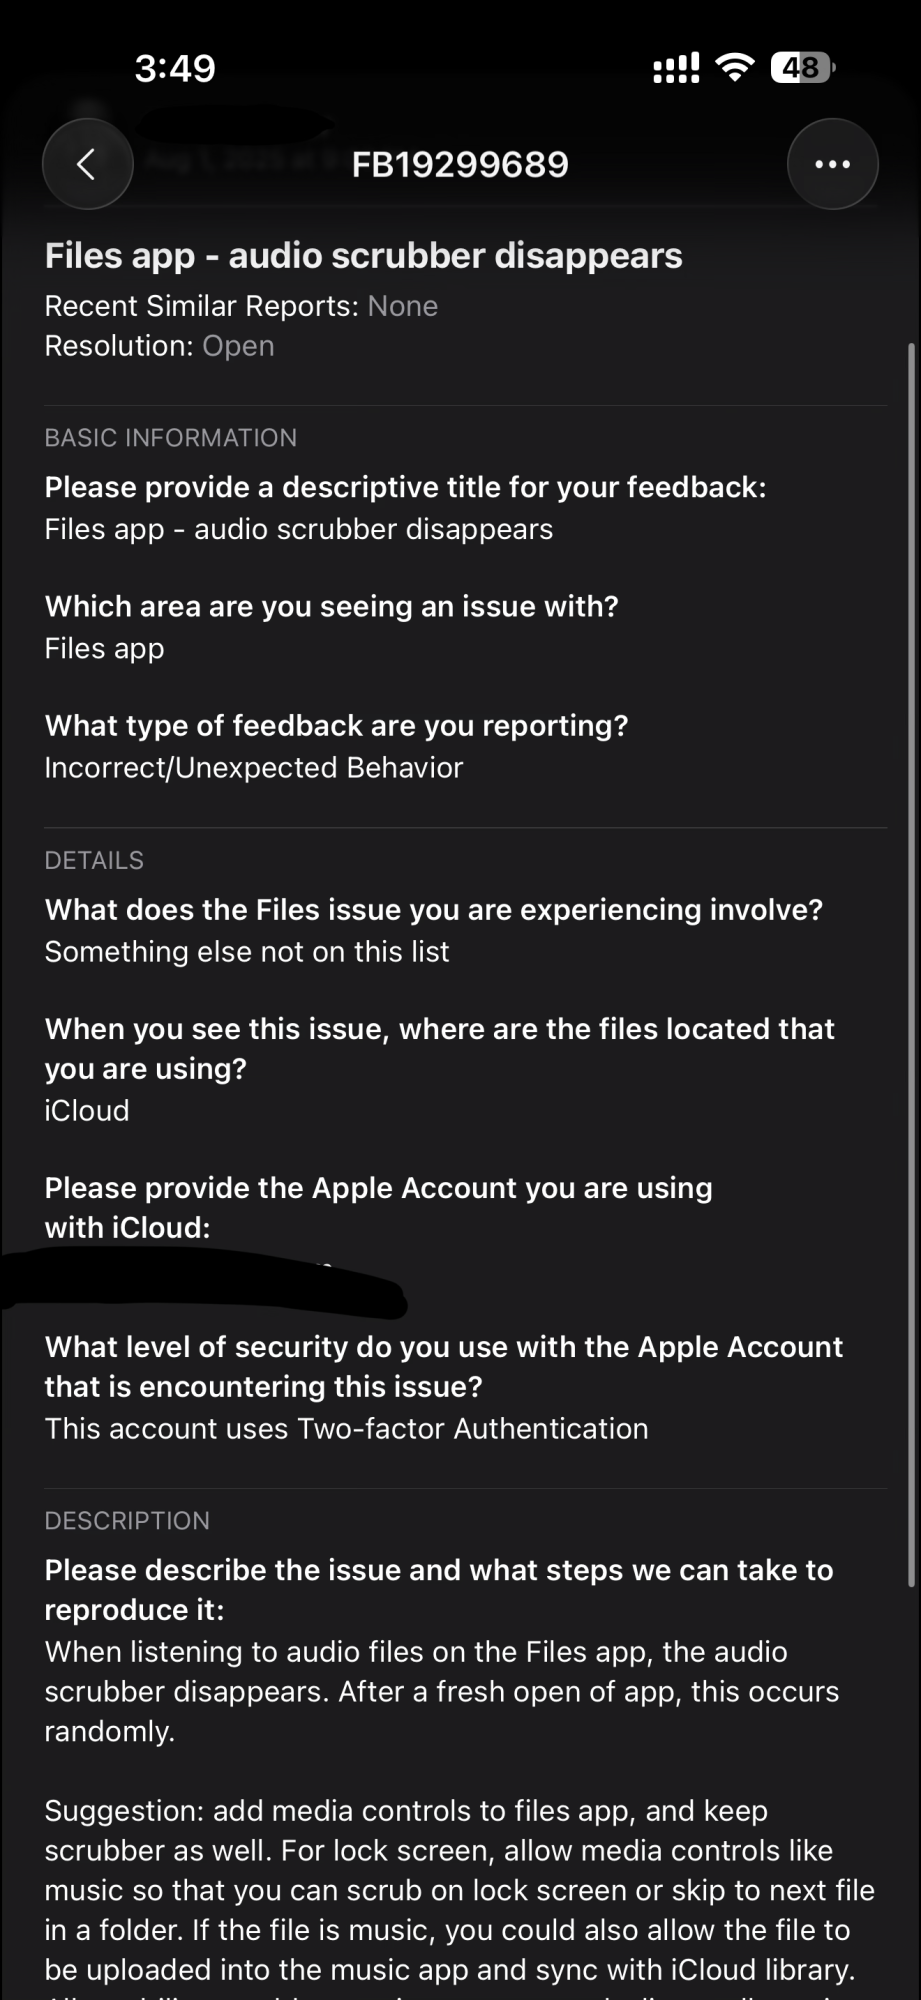Tap the 'Files app - audio scrubber disappears' heading
This screenshot has width=921, height=2000.
point(363,256)
